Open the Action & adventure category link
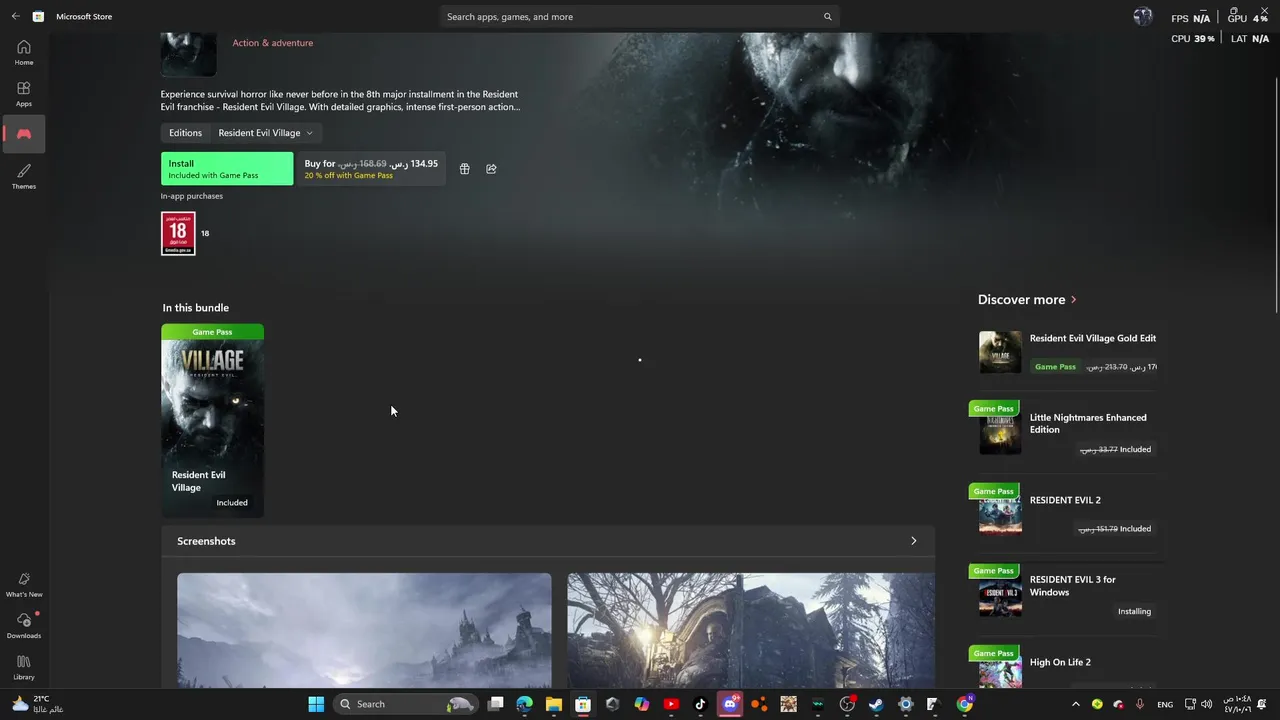1280x720 pixels. [273, 43]
